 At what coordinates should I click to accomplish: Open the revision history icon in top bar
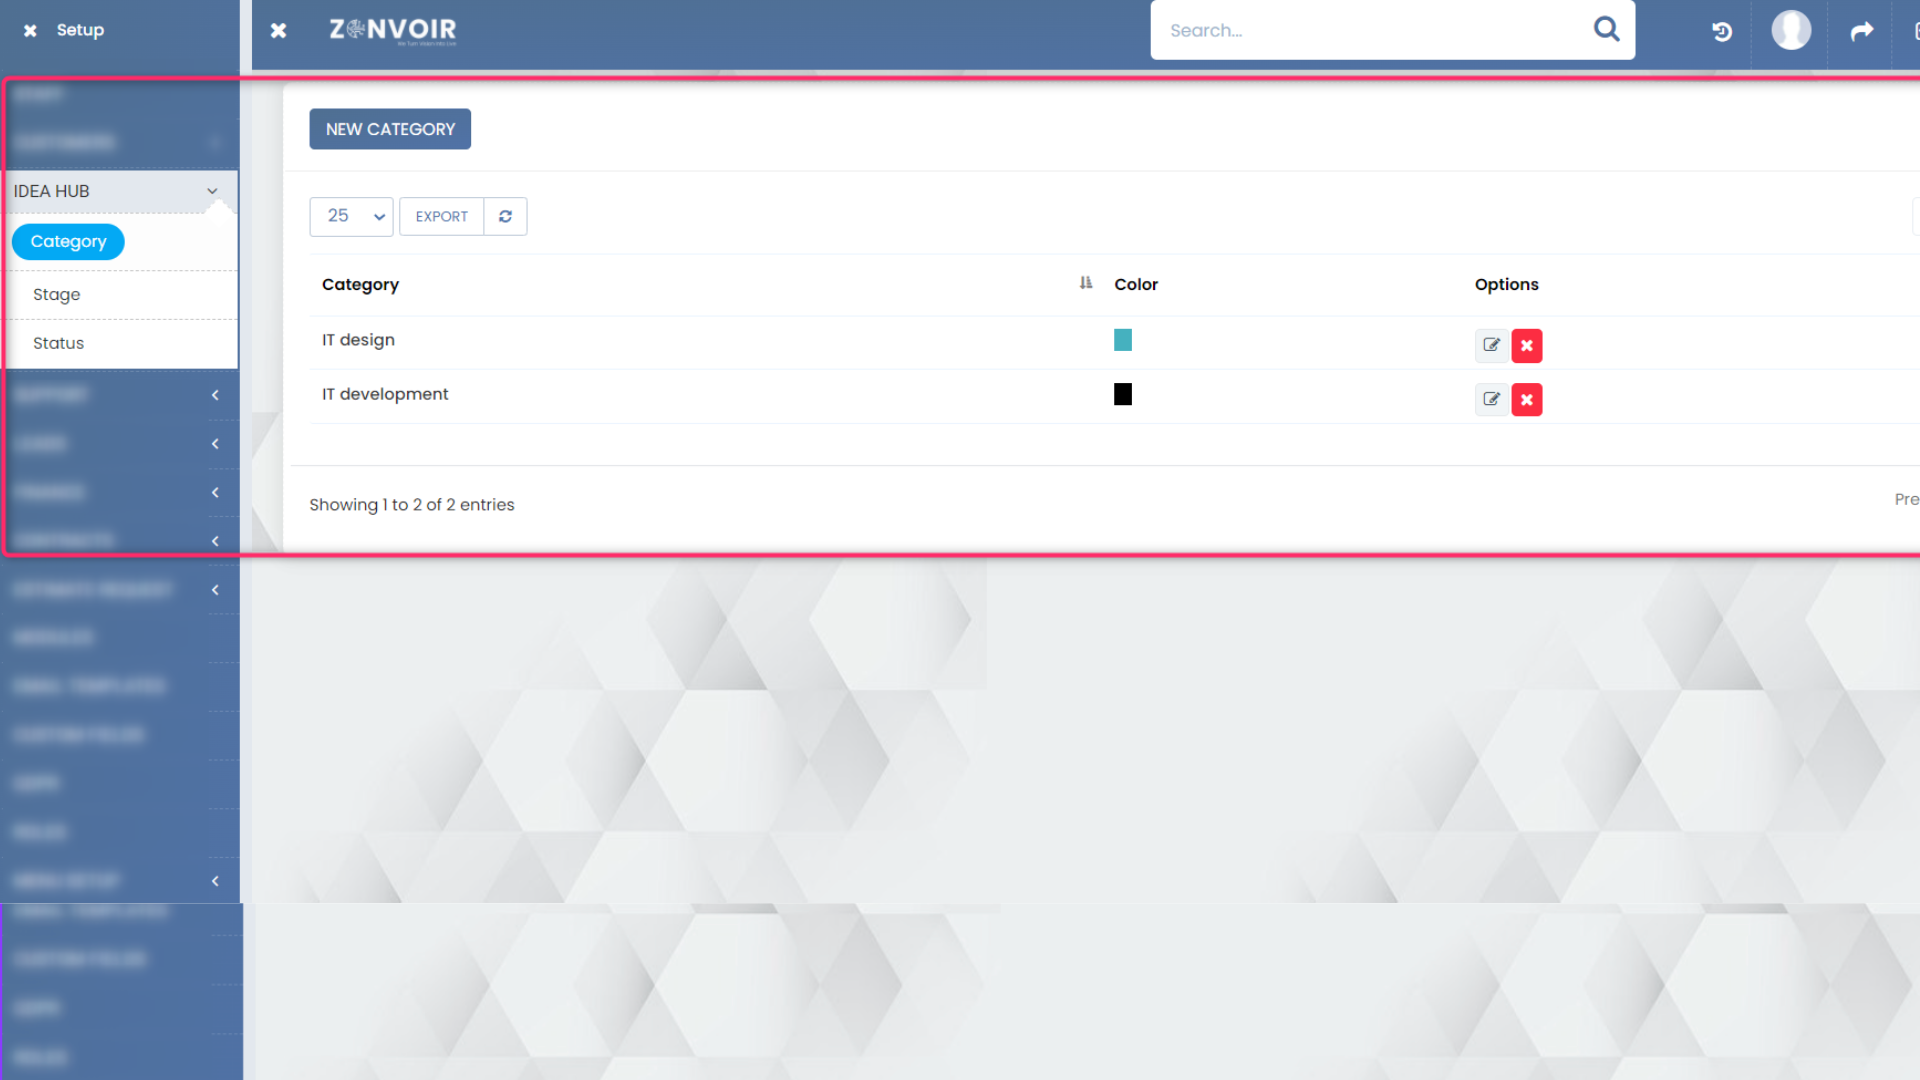pyautogui.click(x=1721, y=31)
